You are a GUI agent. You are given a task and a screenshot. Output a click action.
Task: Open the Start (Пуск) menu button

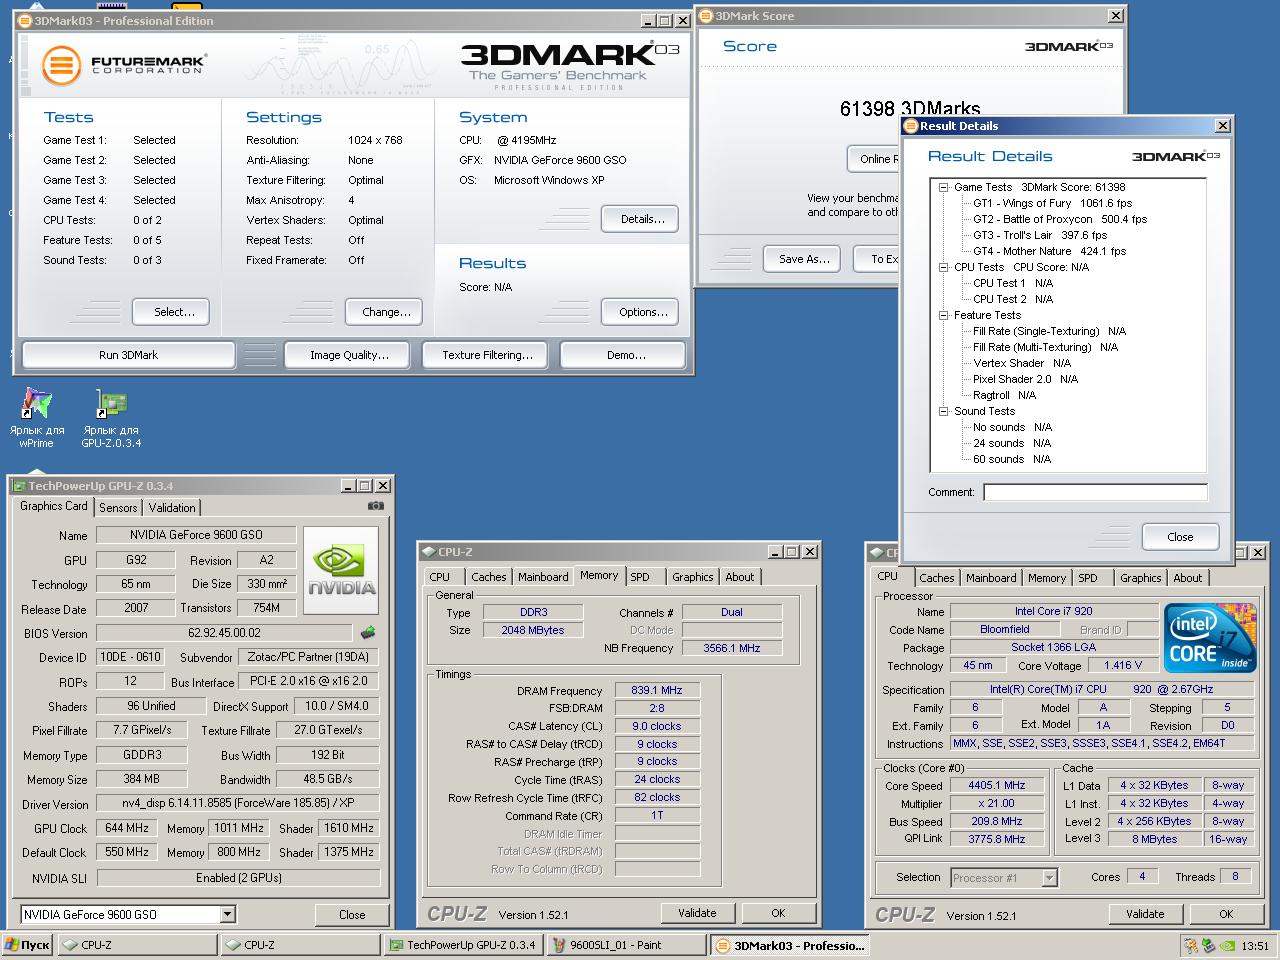(28, 945)
